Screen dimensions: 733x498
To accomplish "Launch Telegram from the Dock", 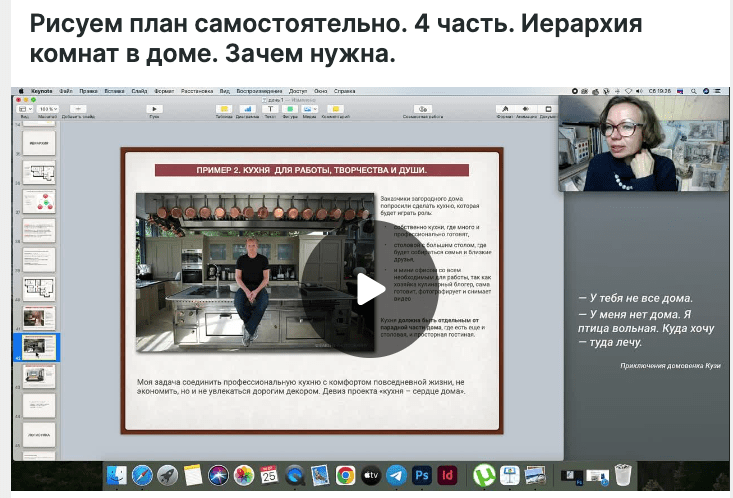I will tap(396, 475).
